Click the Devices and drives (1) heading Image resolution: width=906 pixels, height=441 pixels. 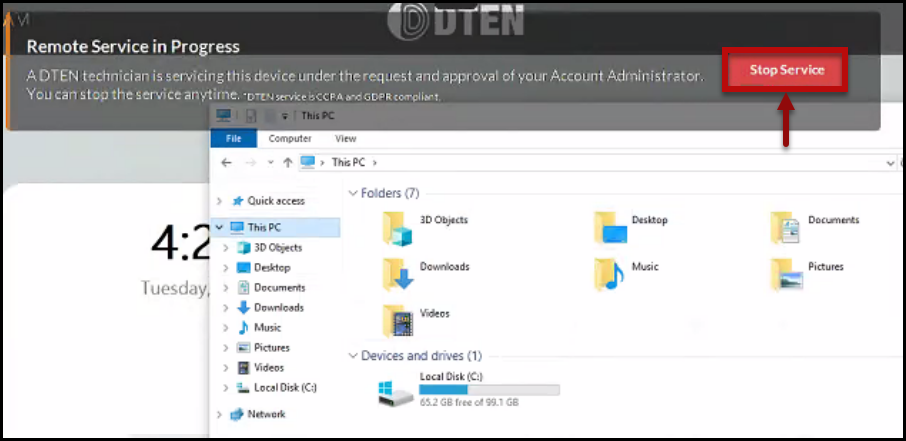pyautogui.click(x=421, y=356)
